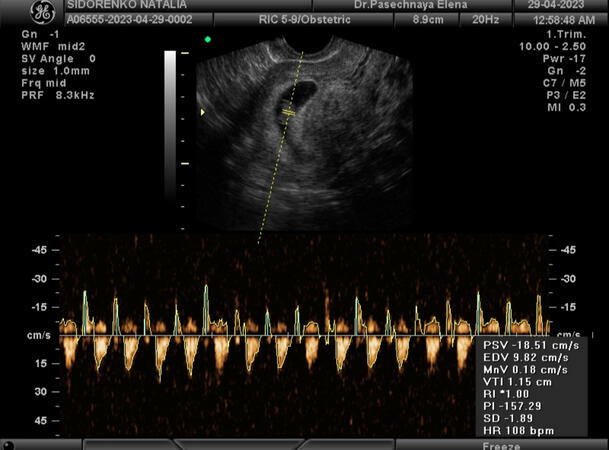Viewport: 609px width, 450px height.
Task: Click the frequency range 10.00 - 2.50
Action: (x=552, y=47)
